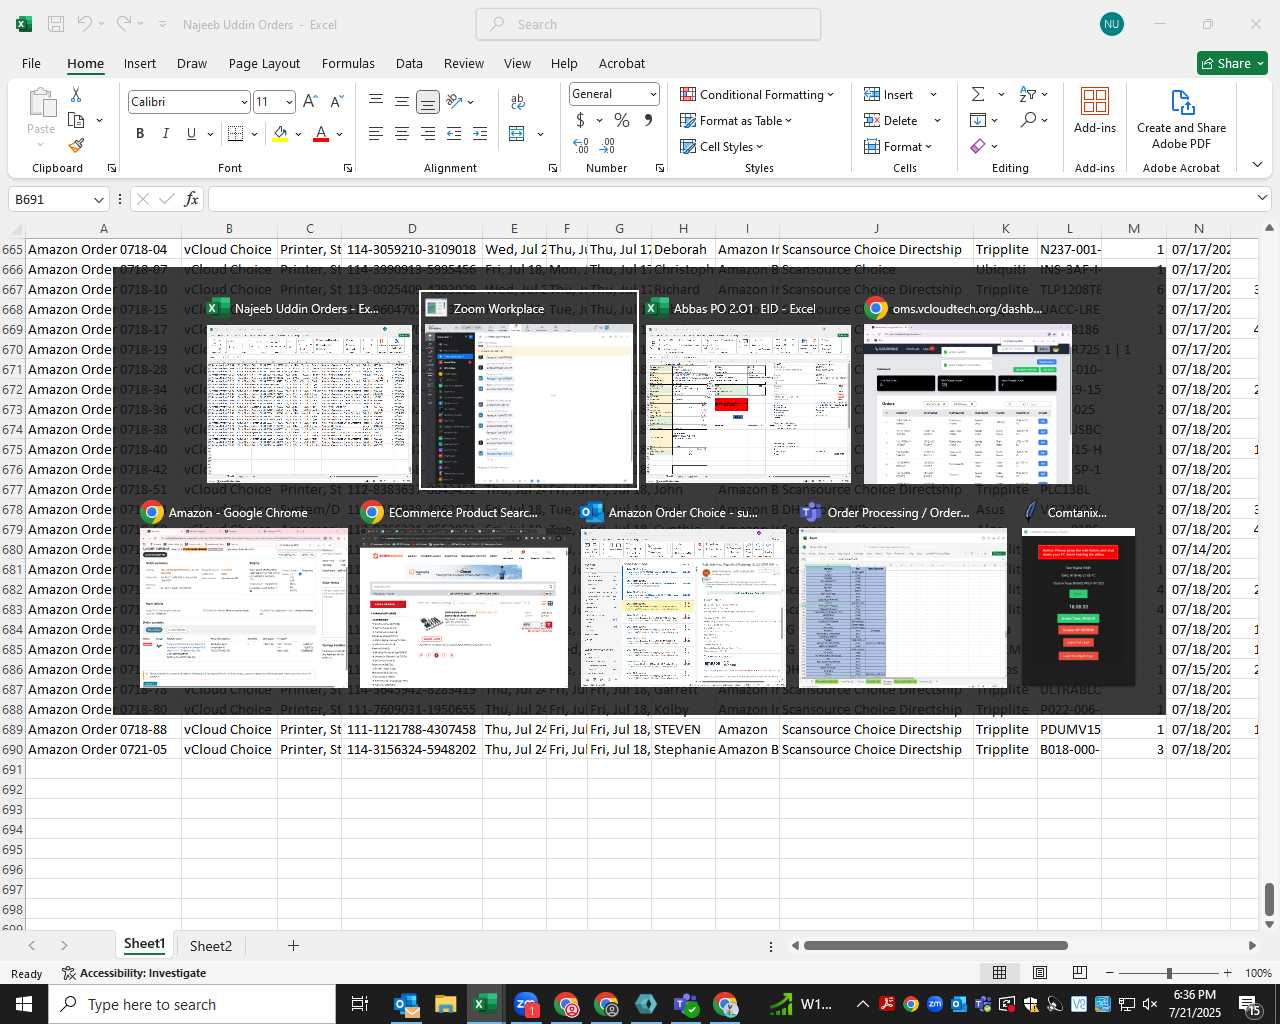Apply Center horizontal alignment
Viewport: 1280px width, 1024px height.
tap(401, 134)
